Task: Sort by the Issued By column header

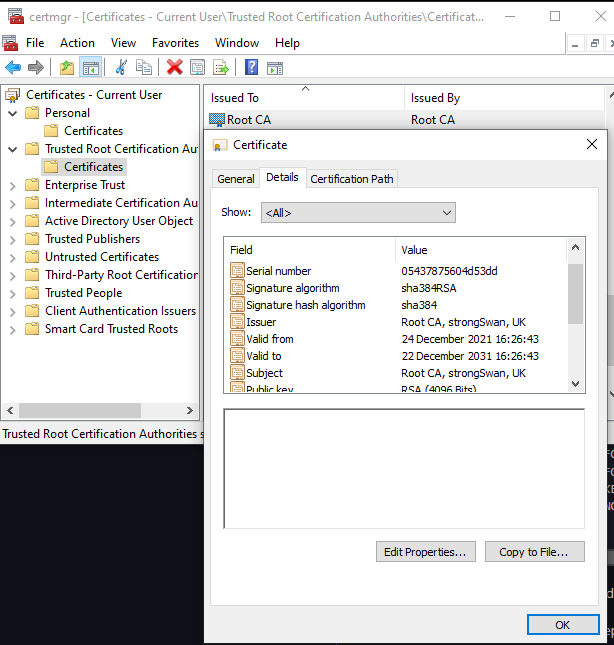Action: coord(504,98)
